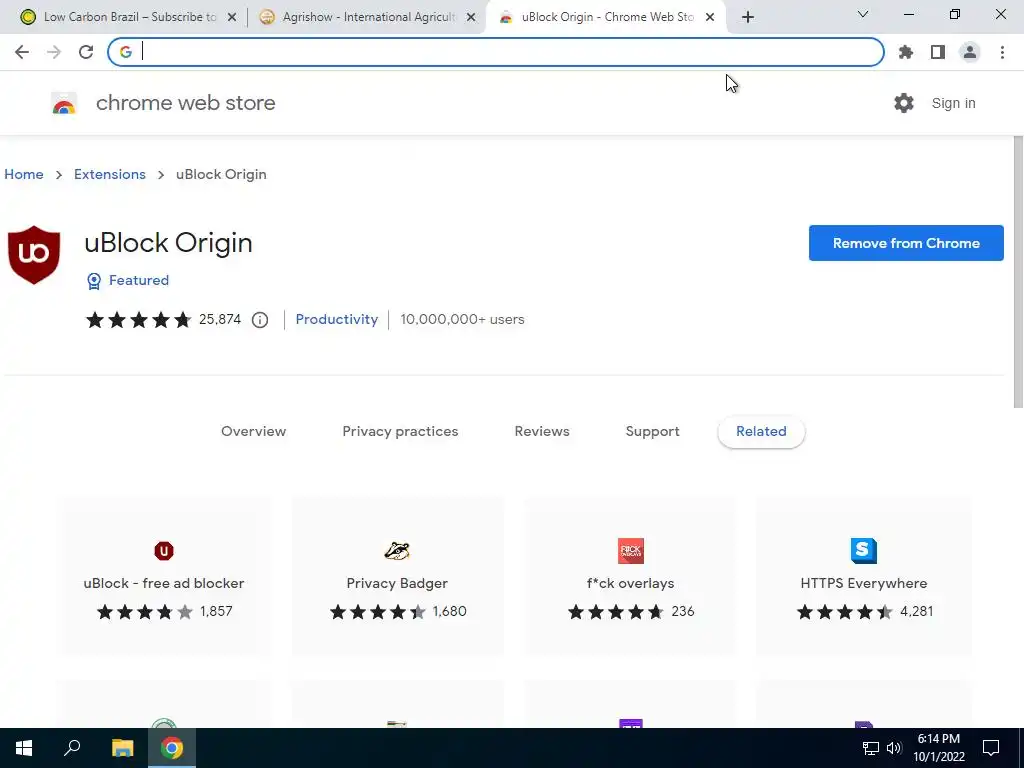Viewport: 1024px width, 768px height.
Task: Click the HTTPS Everywhere icon
Action: pyautogui.click(x=863, y=551)
